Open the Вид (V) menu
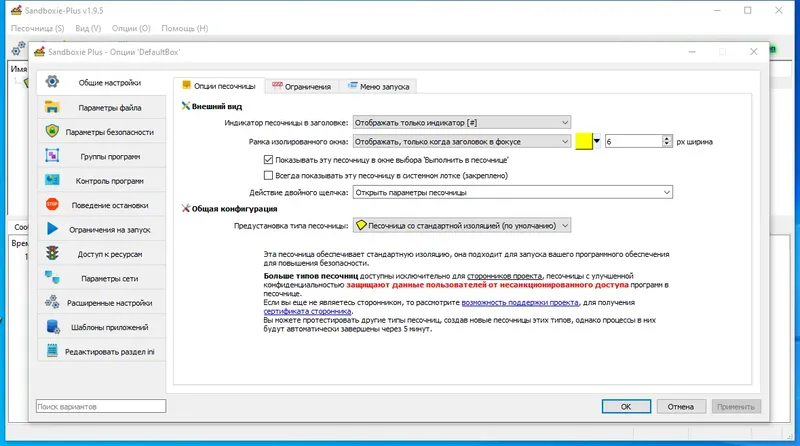 pyautogui.click(x=88, y=29)
